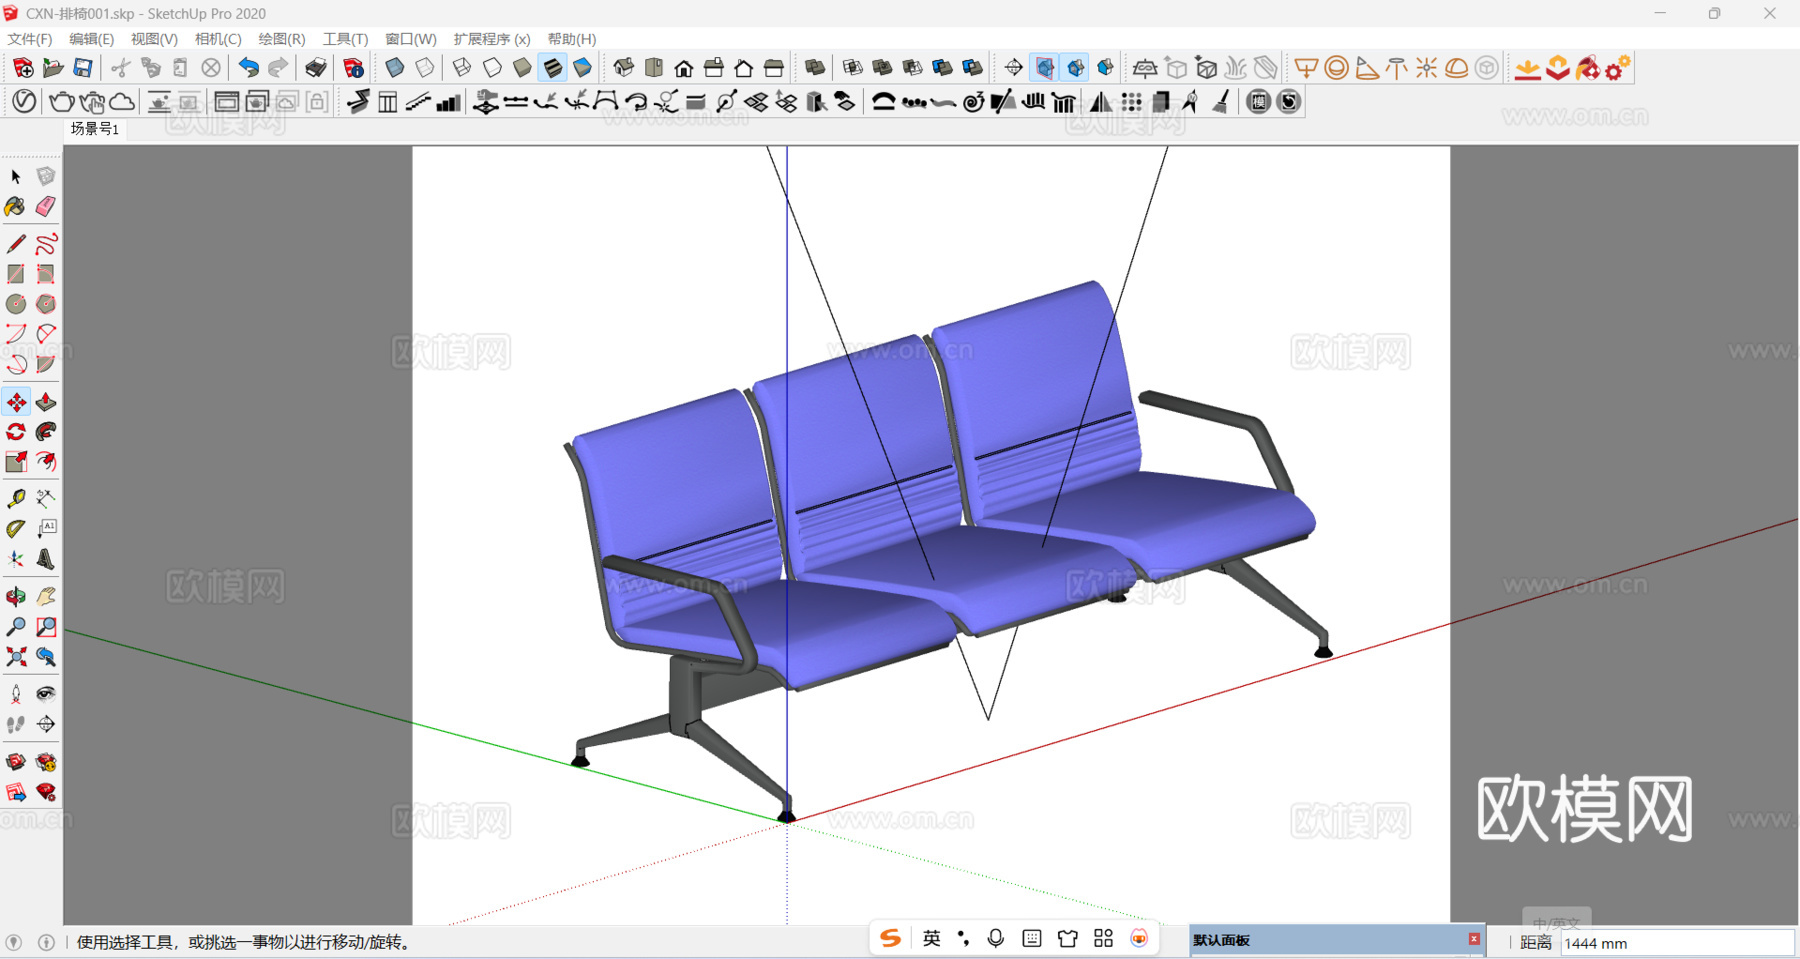Click the Model Info icon
This screenshot has height=959, width=1800.
point(353,68)
